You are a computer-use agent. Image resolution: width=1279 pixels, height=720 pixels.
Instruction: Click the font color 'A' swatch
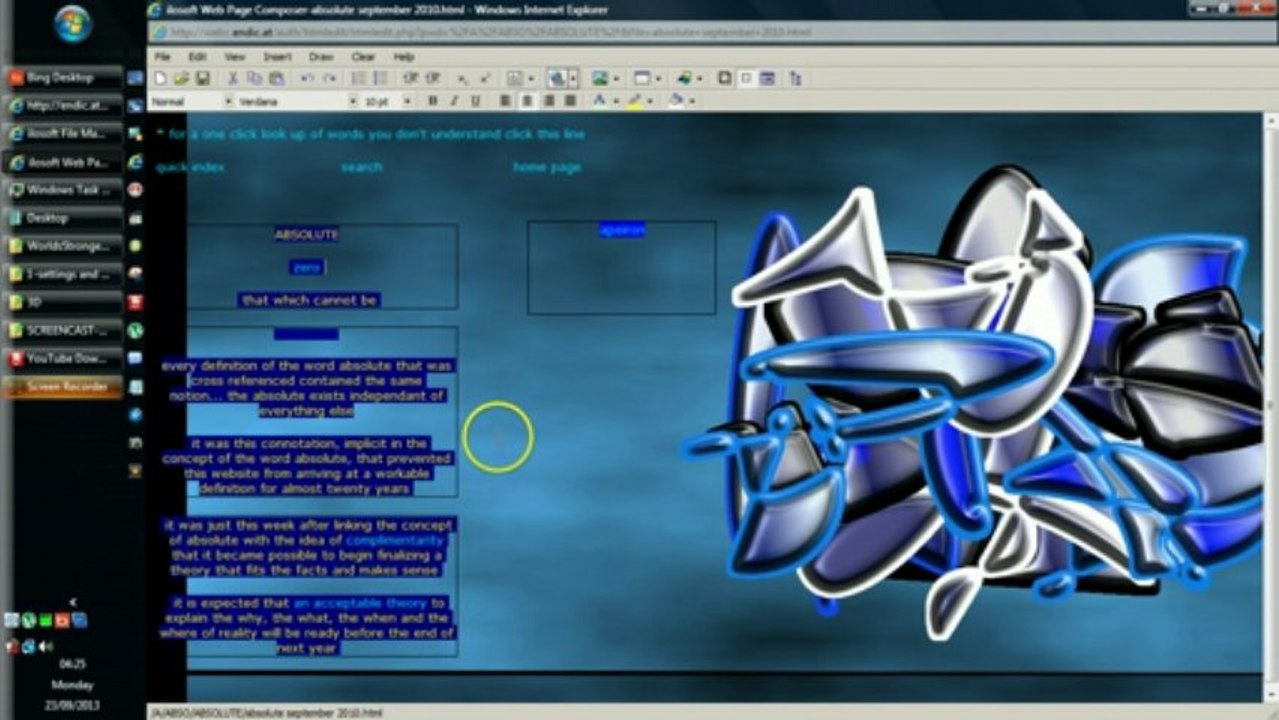599,101
